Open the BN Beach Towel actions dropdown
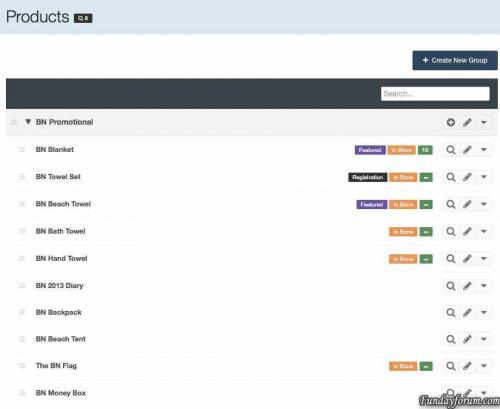Image resolution: width=500 pixels, height=409 pixels. point(484,204)
